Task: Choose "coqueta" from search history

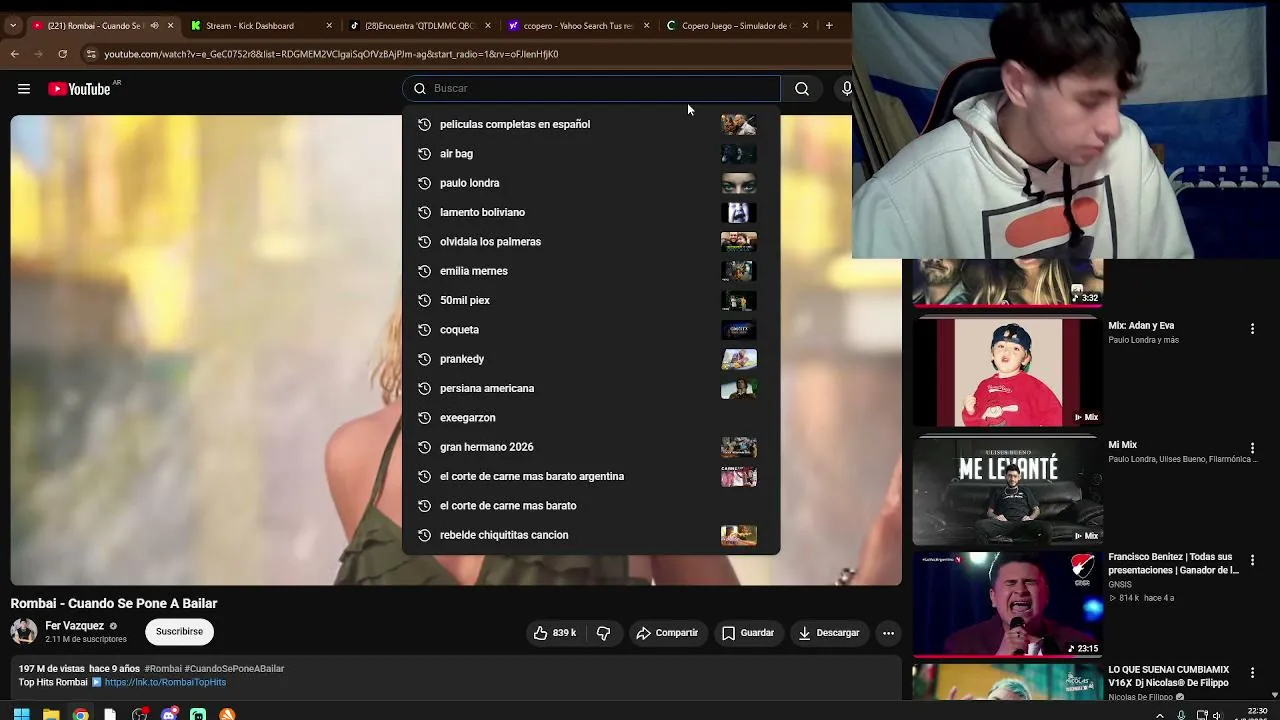Action: 591,330
